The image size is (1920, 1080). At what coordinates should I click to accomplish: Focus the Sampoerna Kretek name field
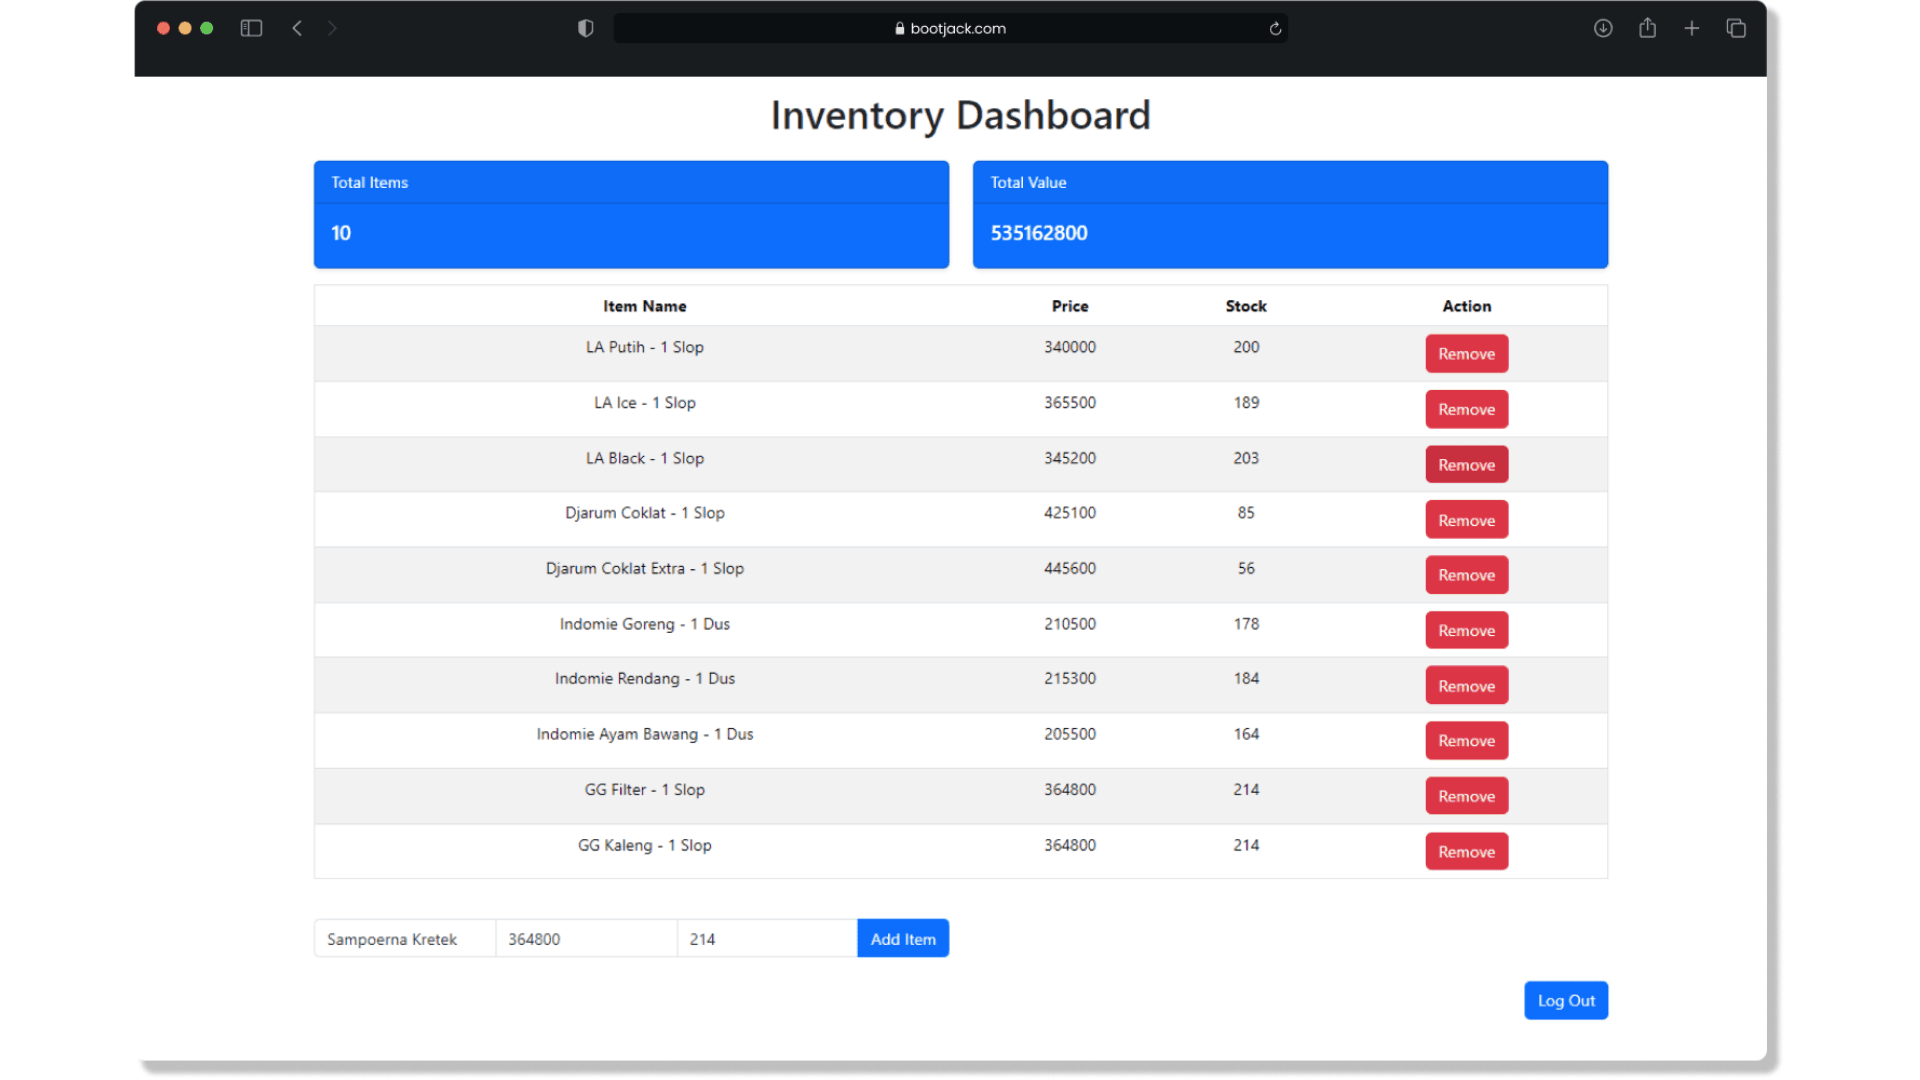click(x=404, y=939)
